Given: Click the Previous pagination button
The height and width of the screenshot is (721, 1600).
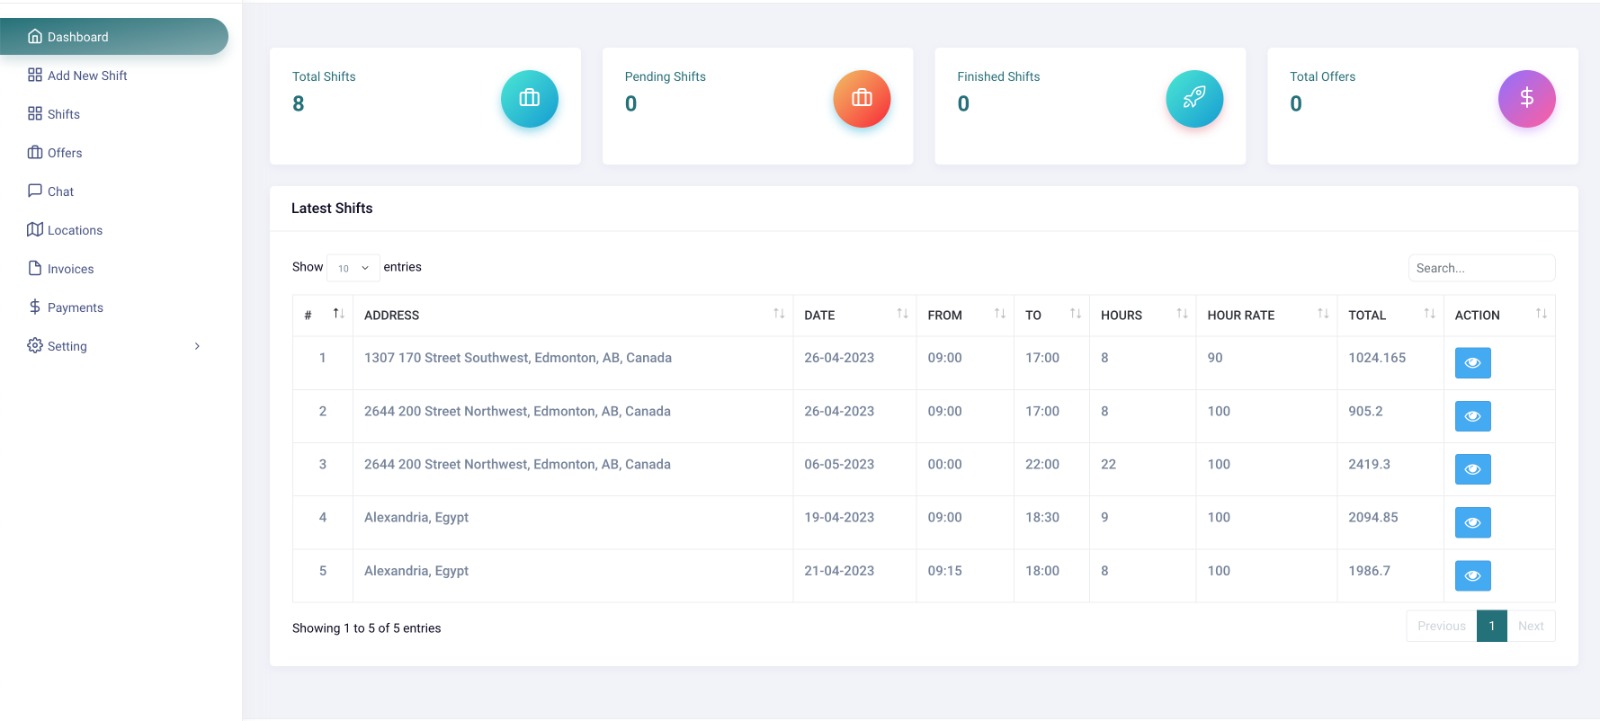Looking at the screenshot, I should 1441,626.
